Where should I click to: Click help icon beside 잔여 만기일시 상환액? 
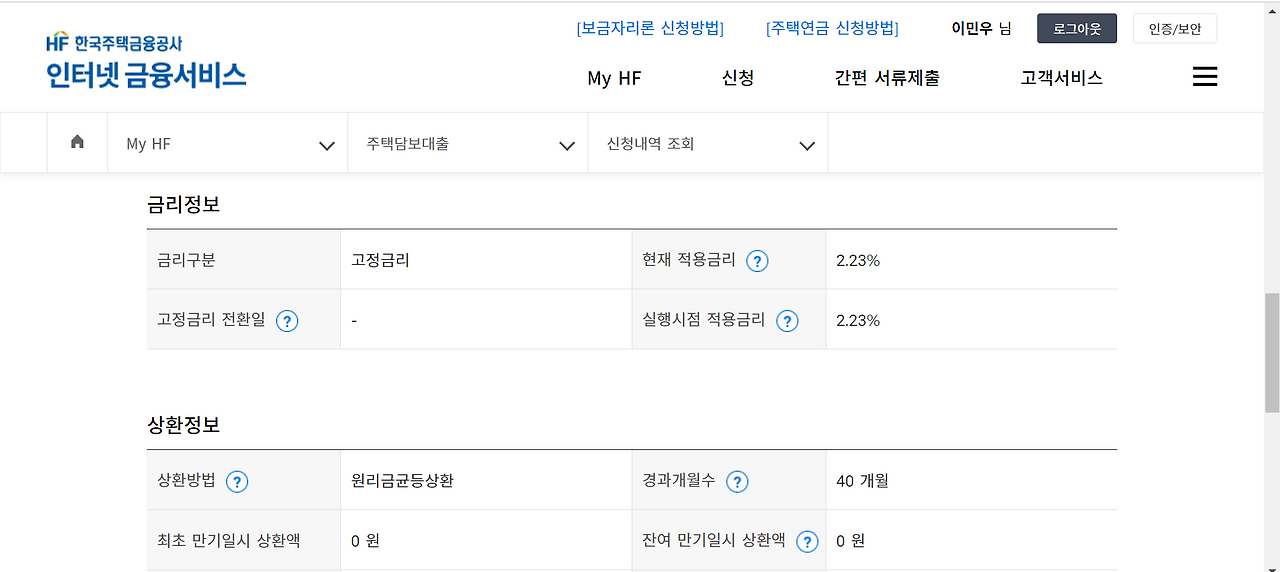click(x=807, y=541)
